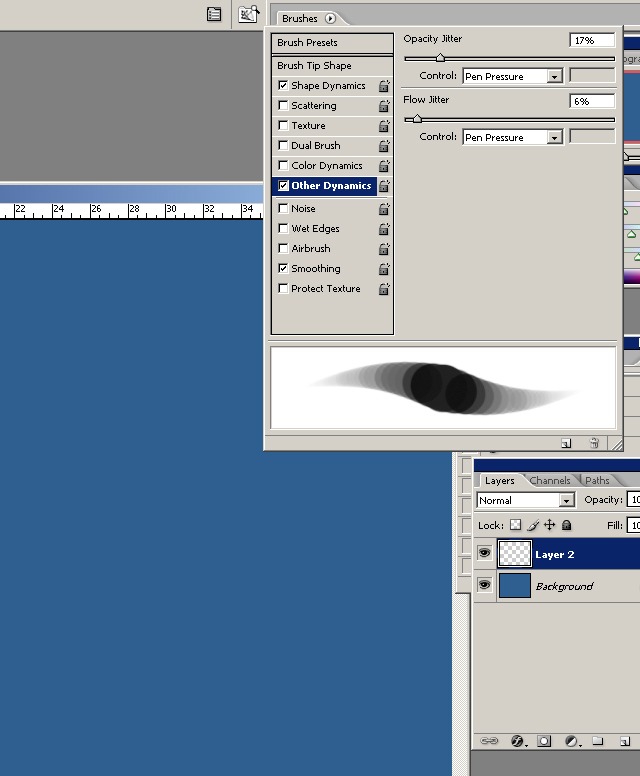
Task: Enable the Scattering checkbox
Action: (283, 105)
